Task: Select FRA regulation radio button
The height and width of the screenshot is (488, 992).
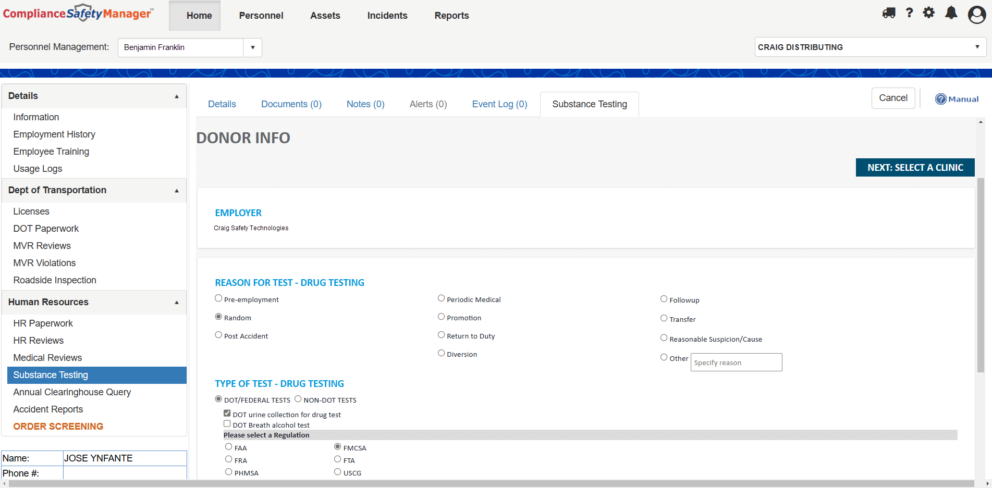Action: click(228, 459)
